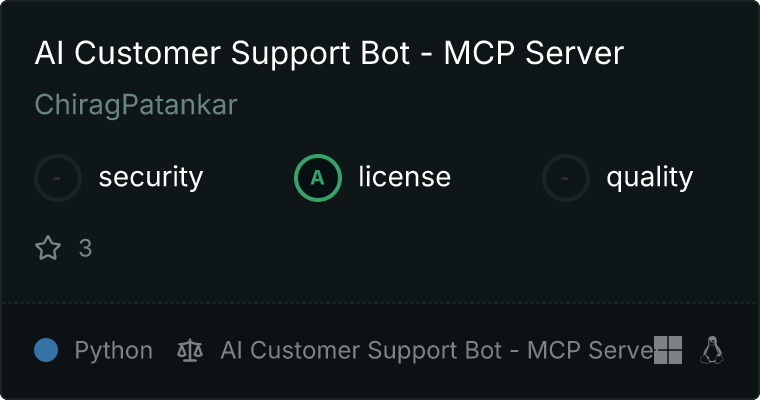This screenshot has width=760, height=400.
Task: Click the blue Python language dot
Action: pos(46,350)
